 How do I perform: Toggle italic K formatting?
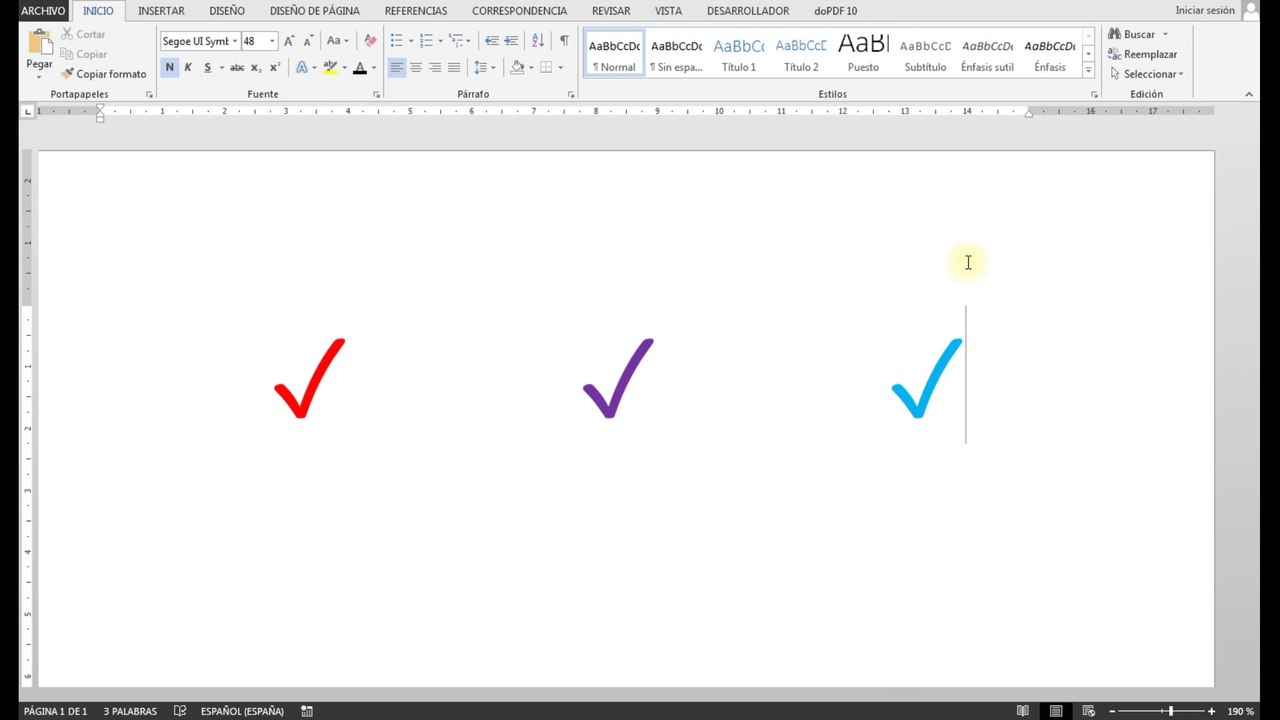coord(188,67)
